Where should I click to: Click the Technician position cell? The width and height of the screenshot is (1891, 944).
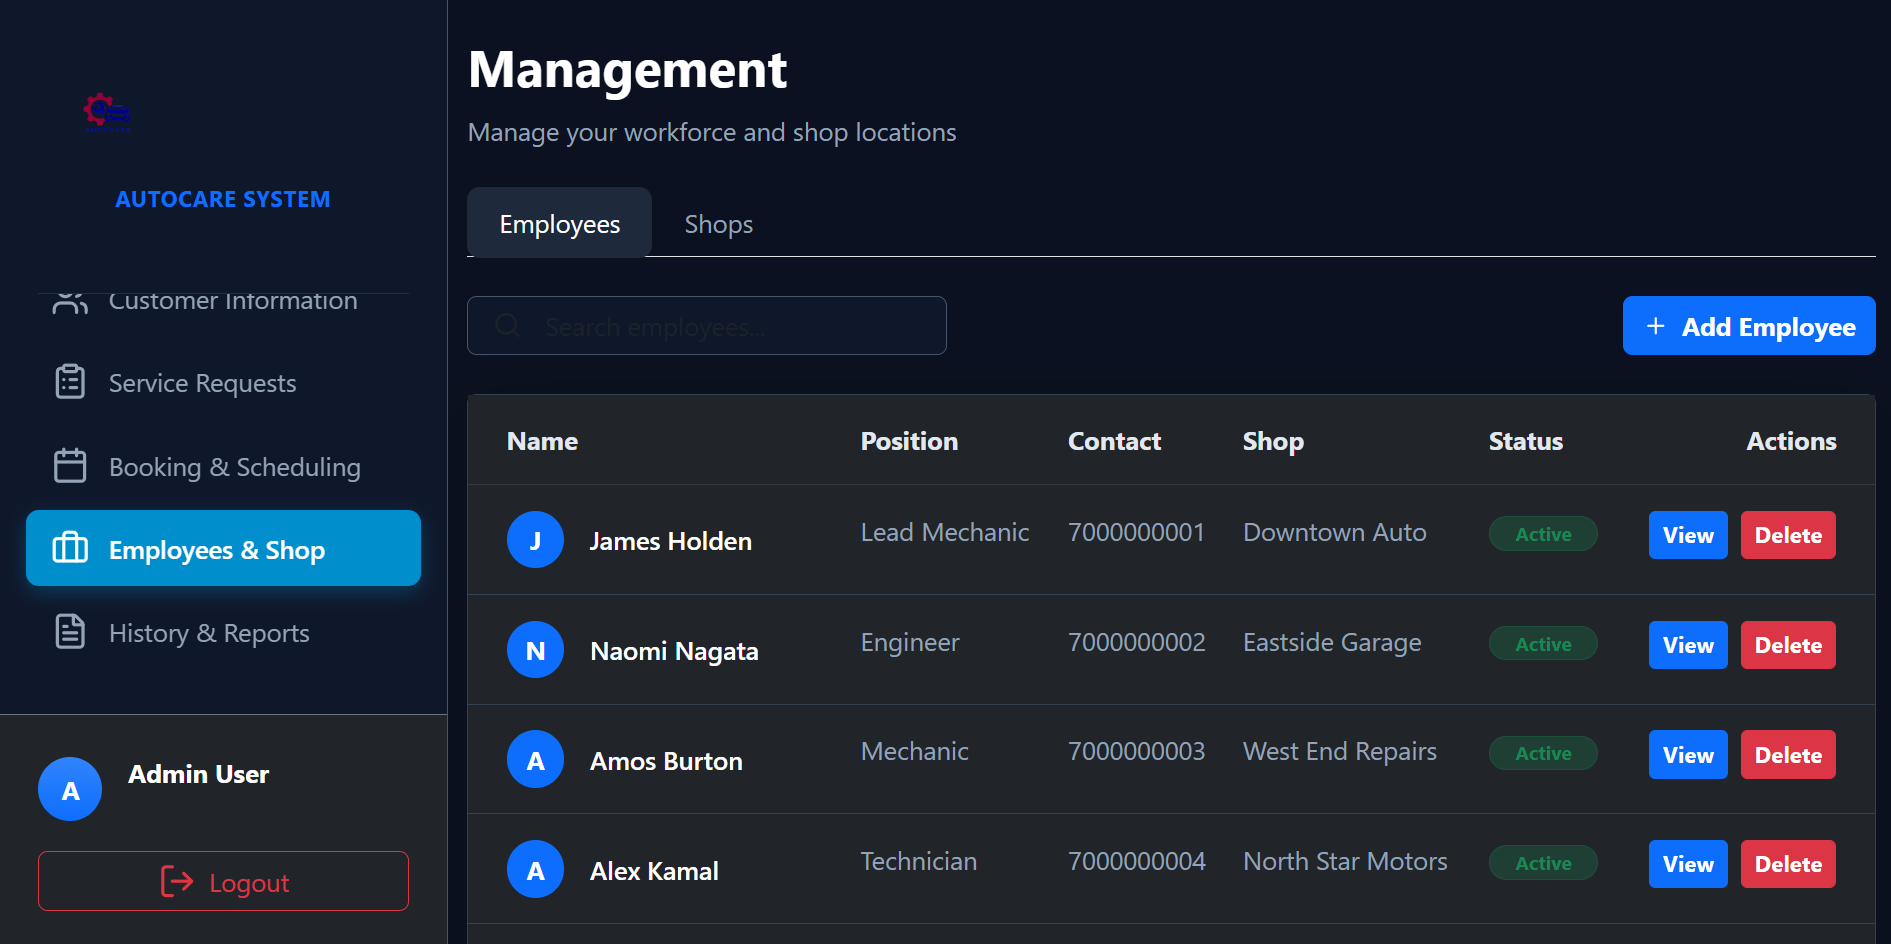pos(919,861)
